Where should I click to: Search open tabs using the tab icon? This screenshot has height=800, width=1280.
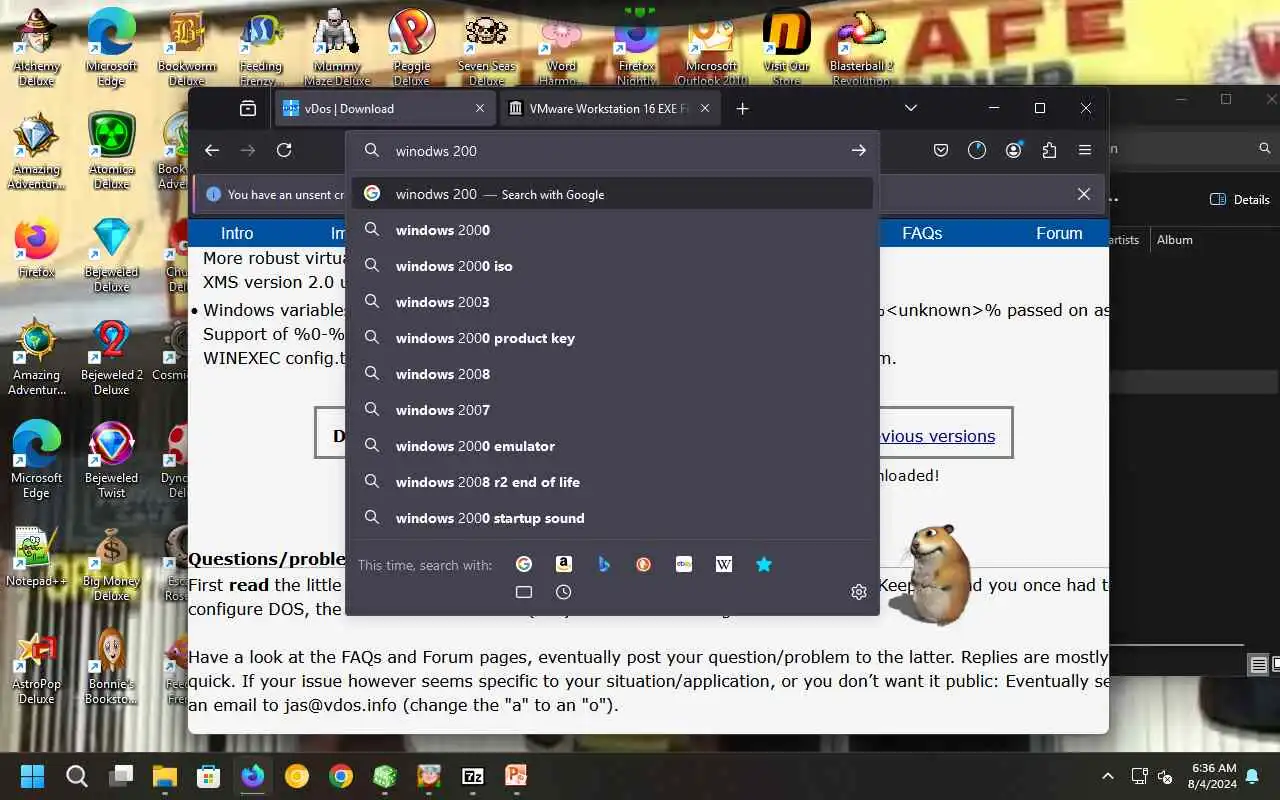pyautogui.click(x=524, y=592)
